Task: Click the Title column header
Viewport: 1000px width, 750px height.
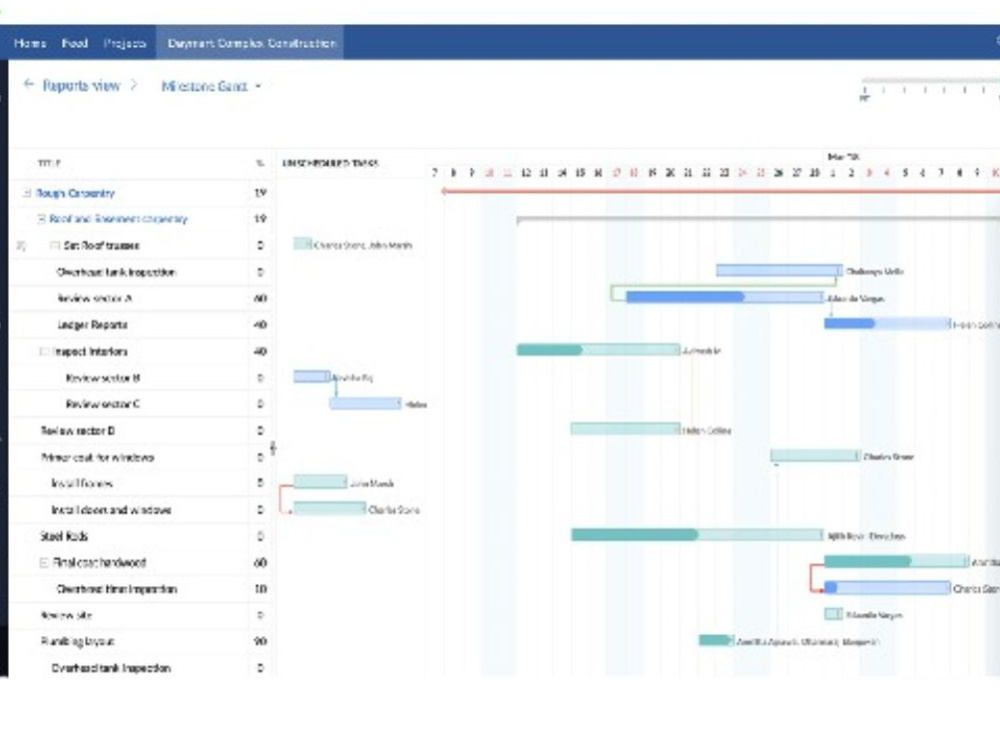Action: point(50,163)
